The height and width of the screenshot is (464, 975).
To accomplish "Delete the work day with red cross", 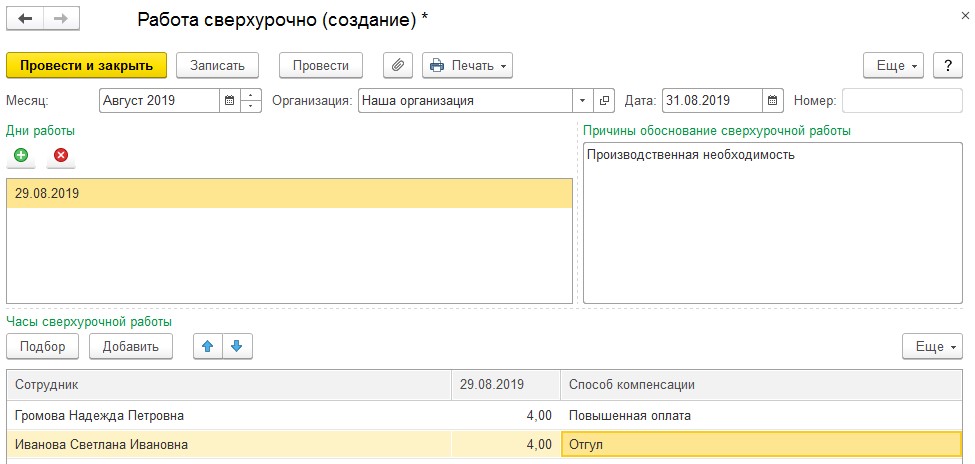I will click(60, 155).
